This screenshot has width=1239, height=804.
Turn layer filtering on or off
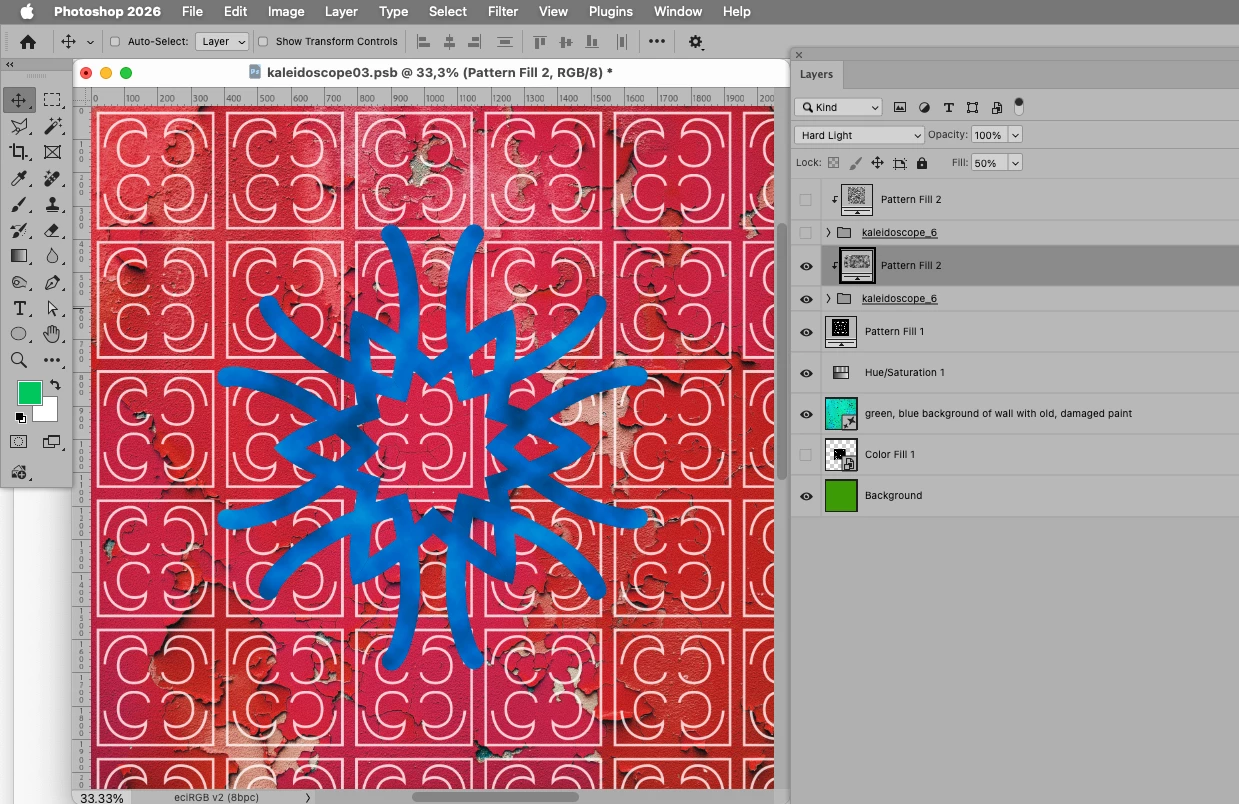pos(1019,106)
